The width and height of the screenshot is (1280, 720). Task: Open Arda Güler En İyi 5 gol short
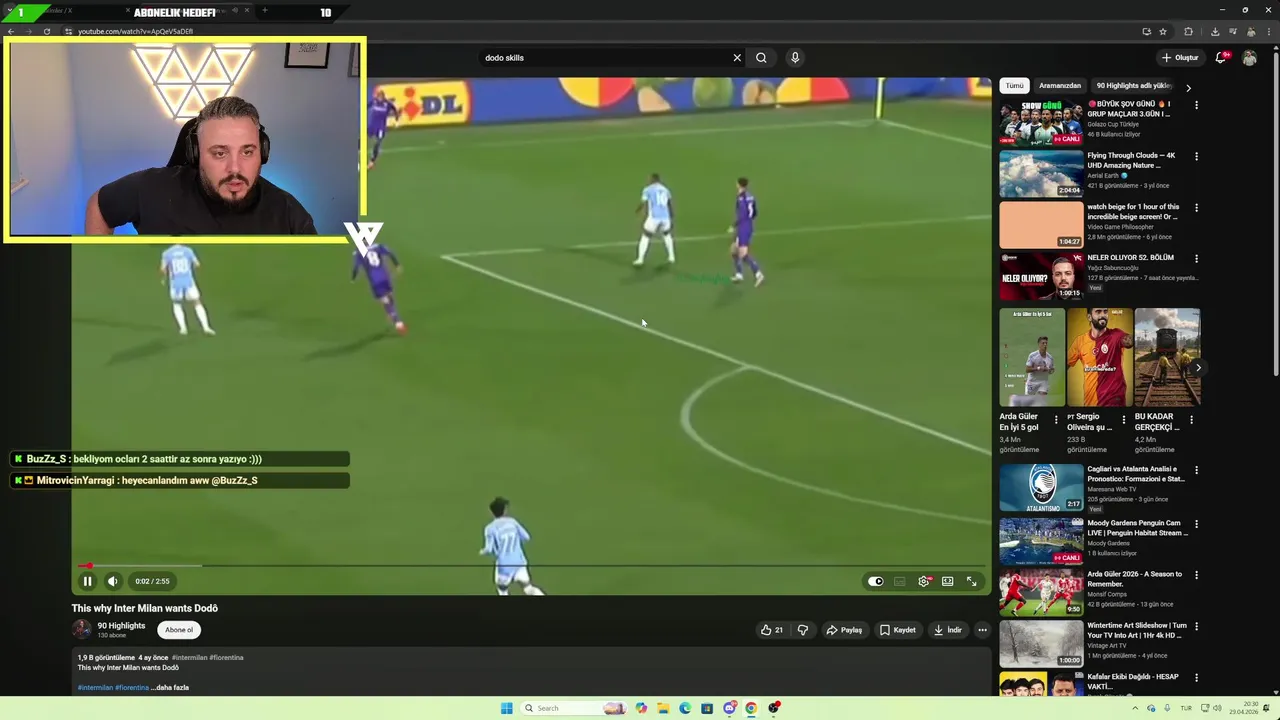[x=1032, y=357]
